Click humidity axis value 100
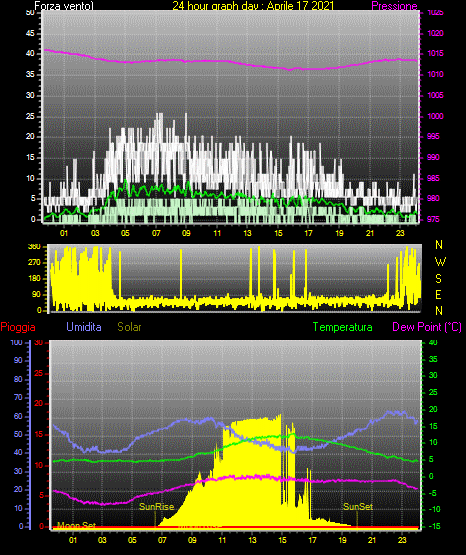This screenshot has height=555, width=466. 17,342
